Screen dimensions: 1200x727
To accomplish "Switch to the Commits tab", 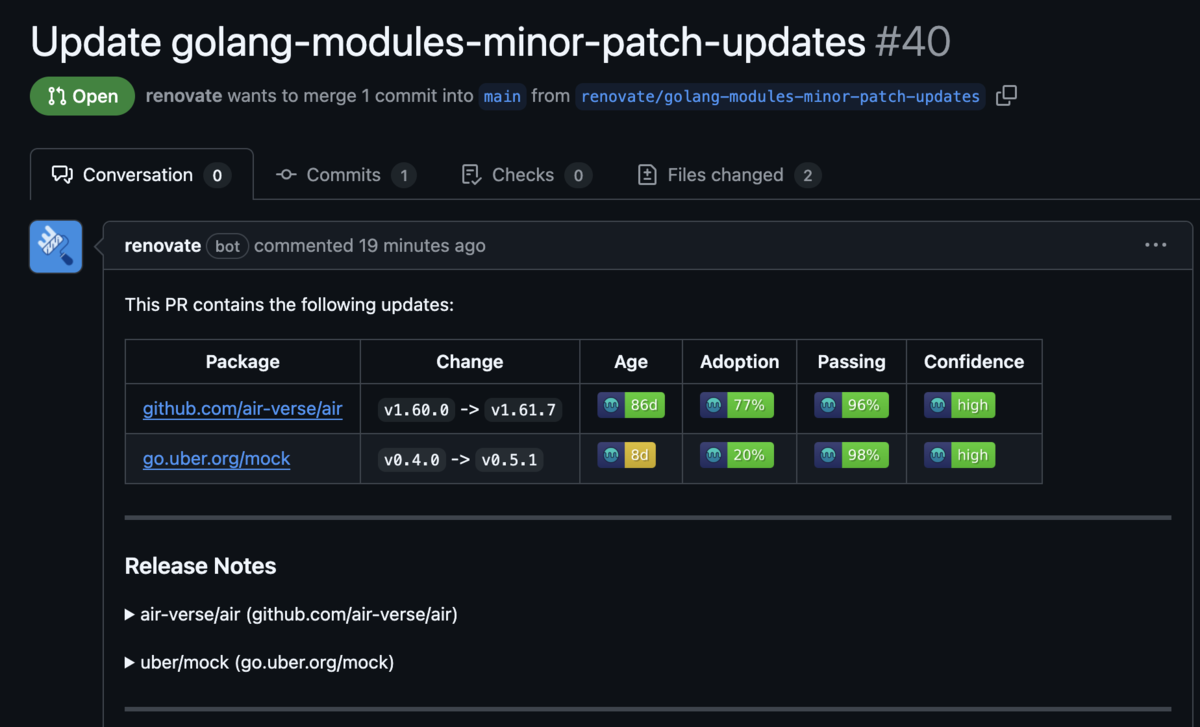I will click(x=346, y=175).
